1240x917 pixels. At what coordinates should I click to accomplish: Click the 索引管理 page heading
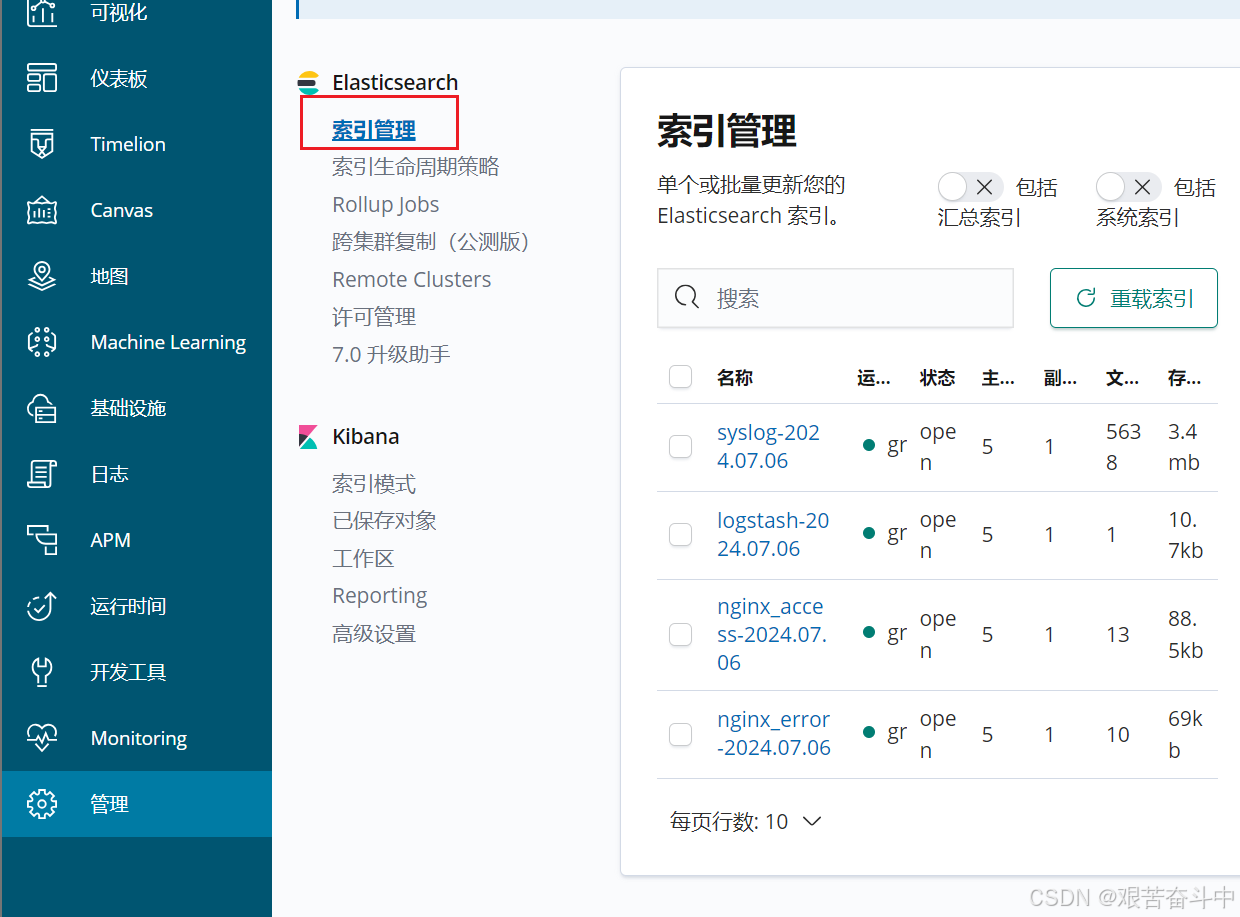(x=727, y=131)
